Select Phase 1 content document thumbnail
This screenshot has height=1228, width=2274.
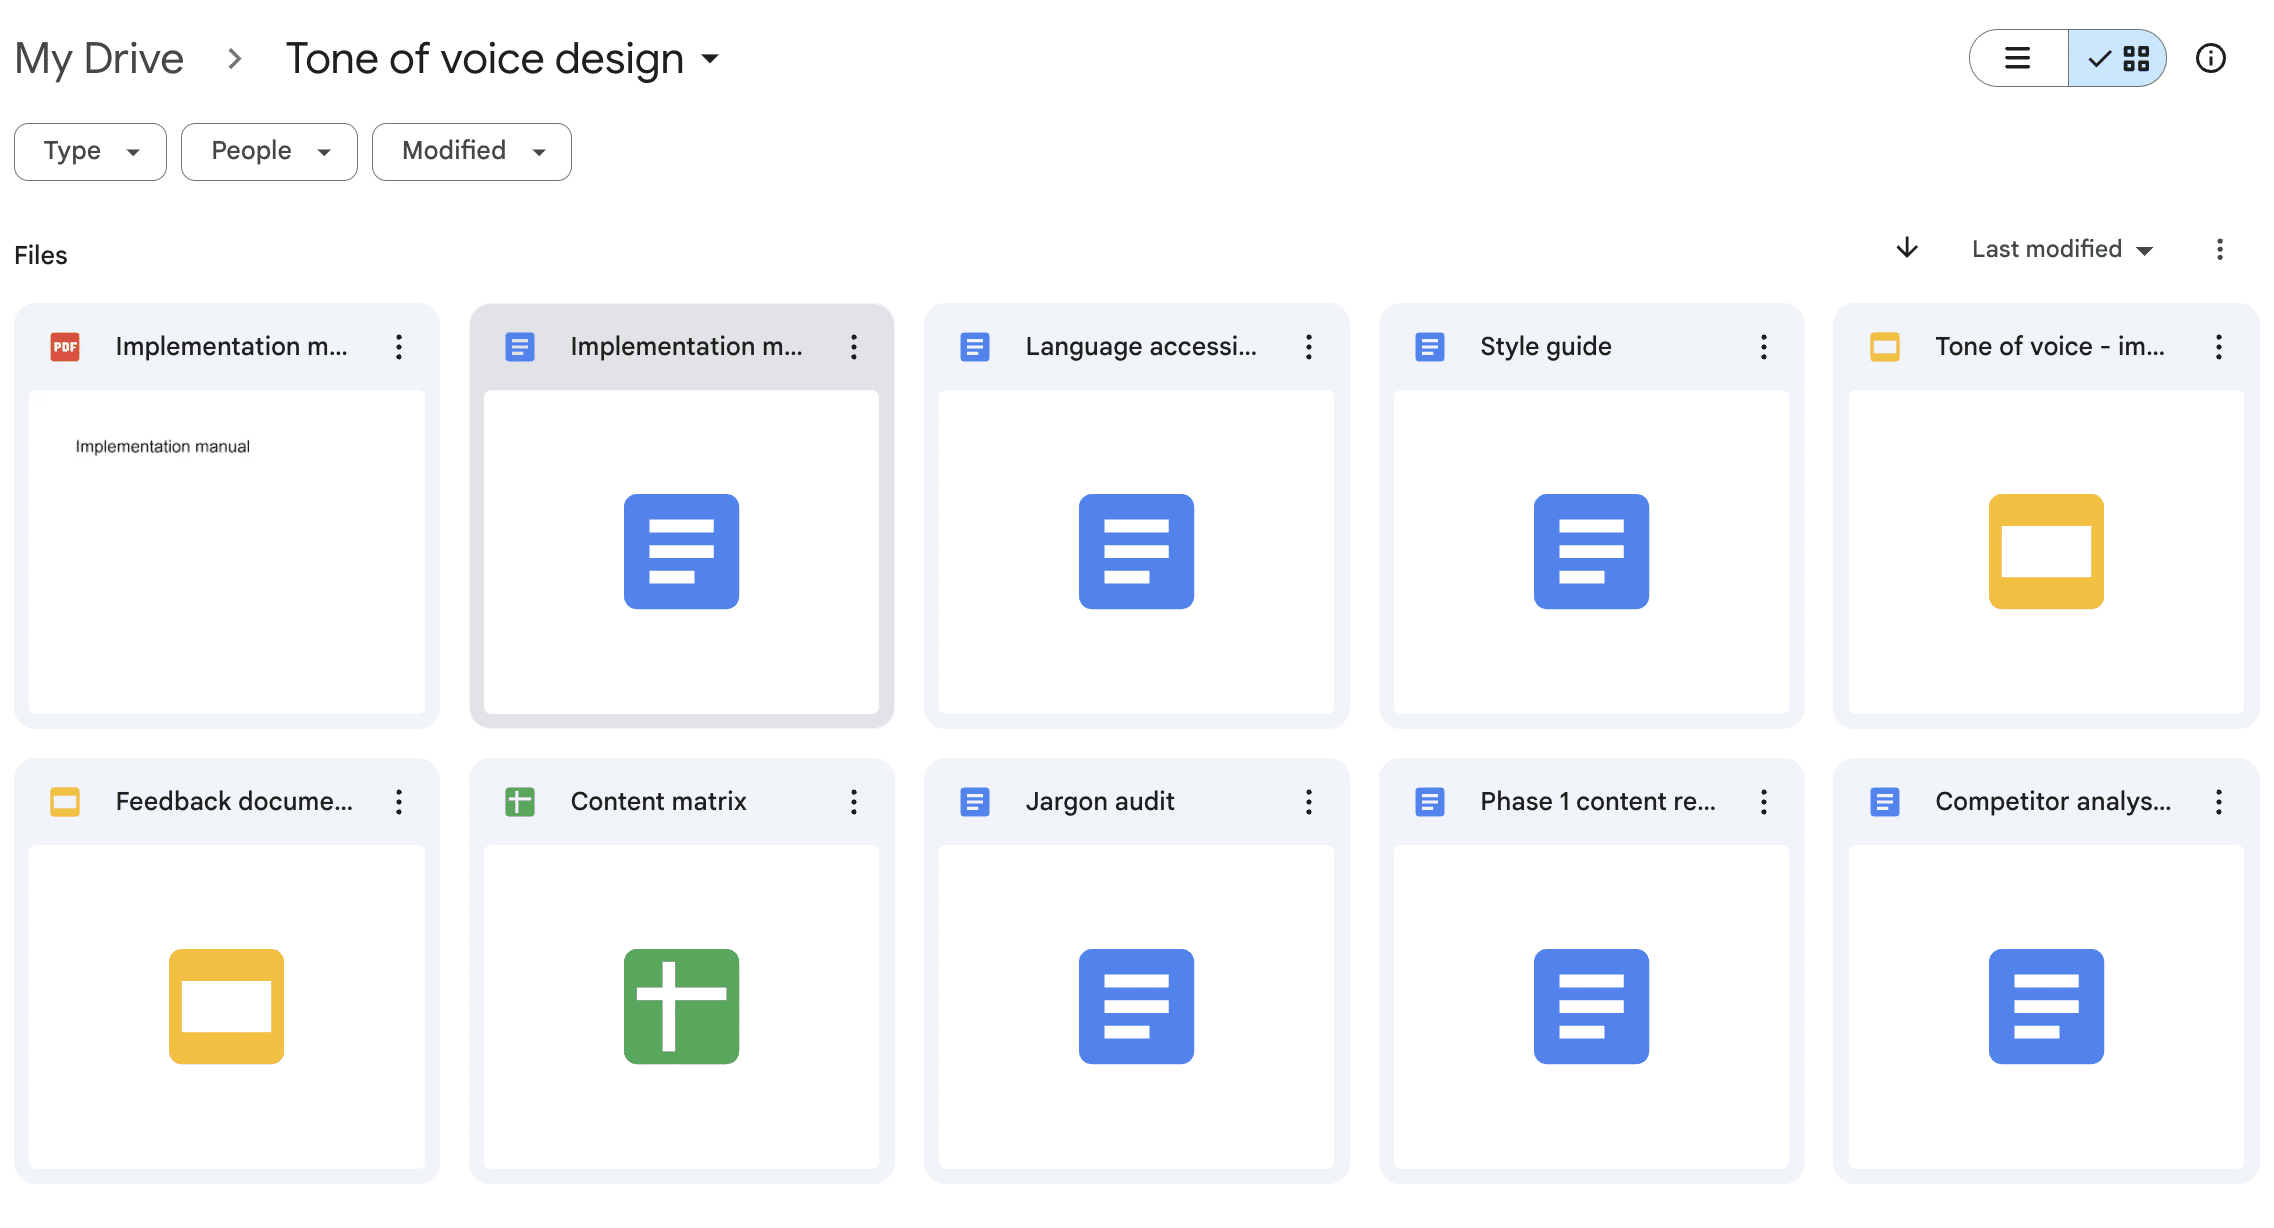coord(1592,1007)
